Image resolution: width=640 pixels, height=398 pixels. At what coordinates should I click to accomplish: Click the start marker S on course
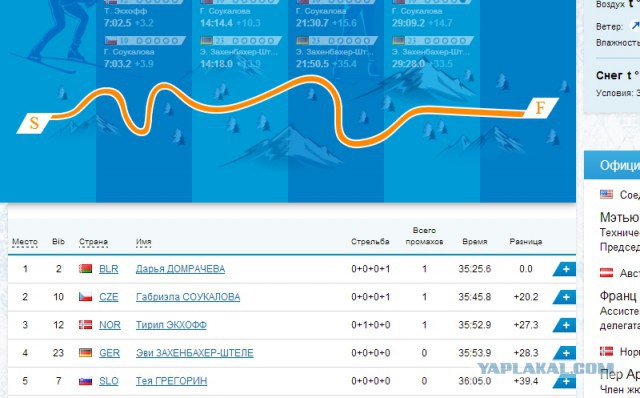(34, 123)
